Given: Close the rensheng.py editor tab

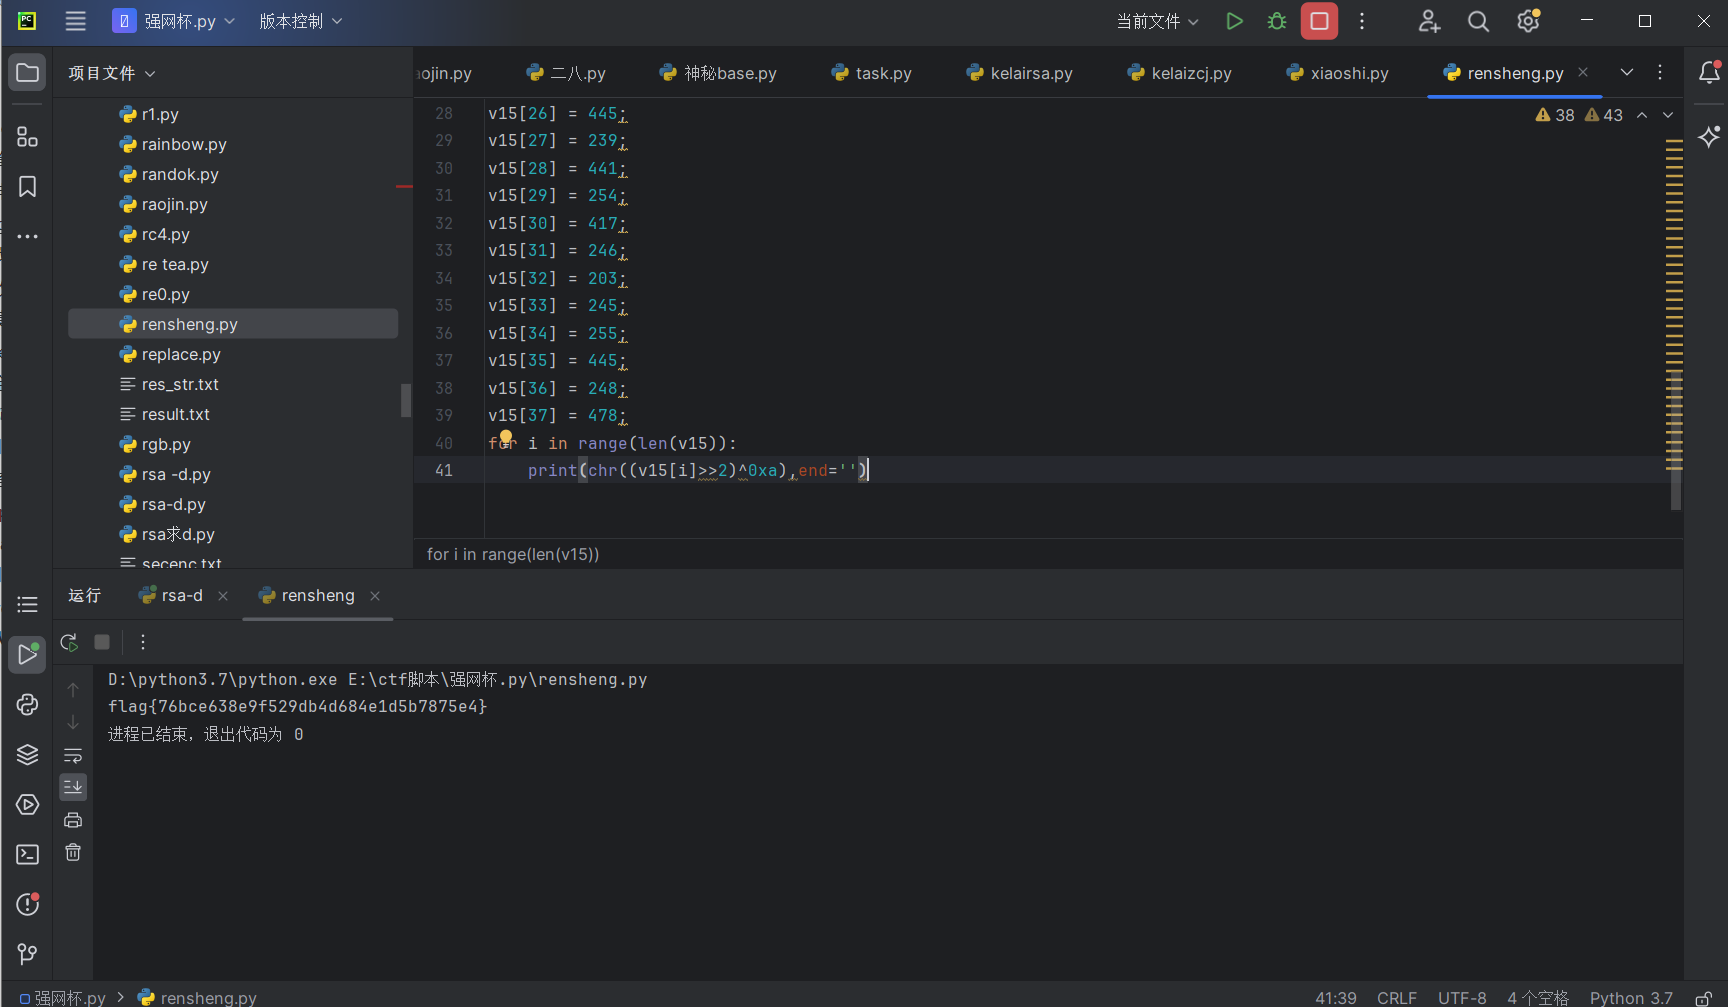Looking at the screenshot, I should pyautogui.click(x=1583, y=72).
